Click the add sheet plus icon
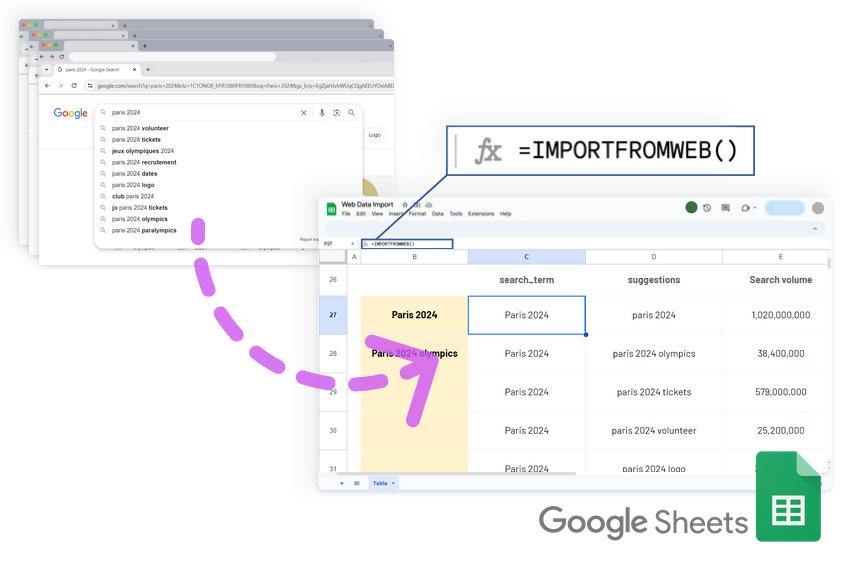857x561 pixels. pyautogui.click(x=342, y=483)
